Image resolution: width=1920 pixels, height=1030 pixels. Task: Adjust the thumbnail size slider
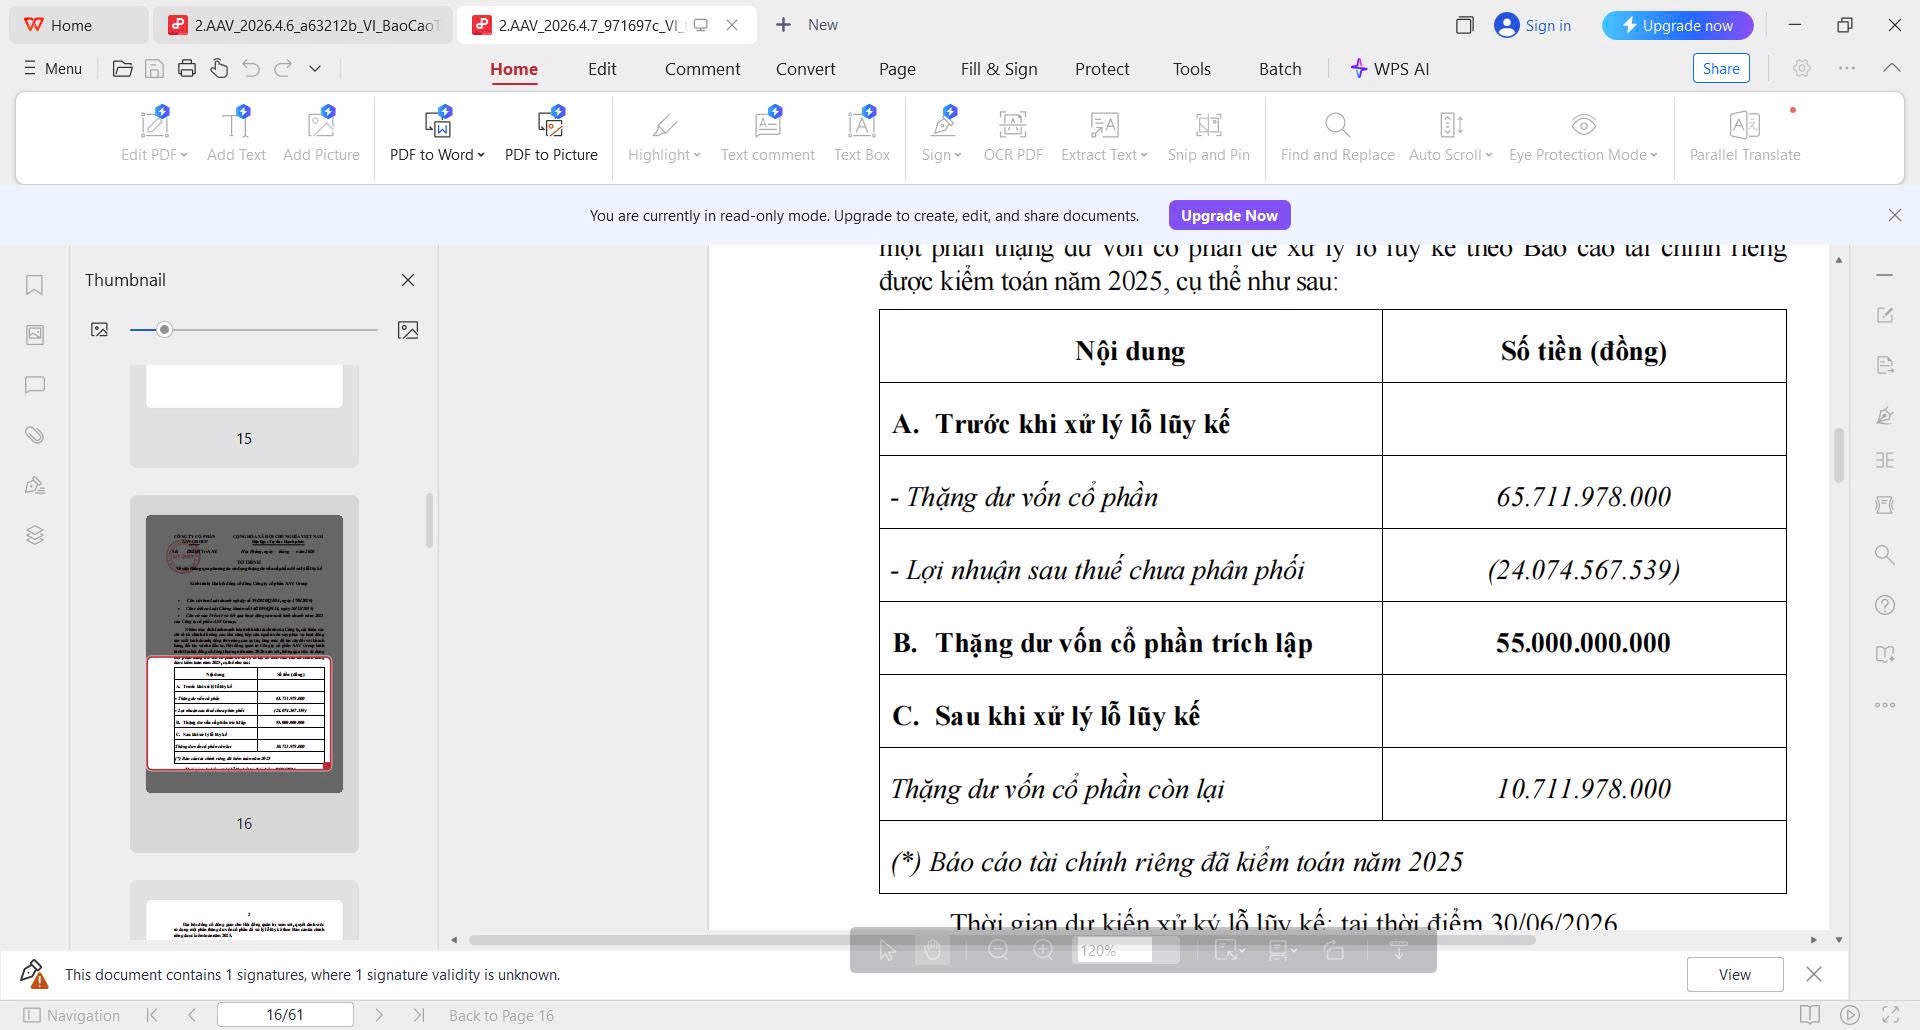(x=165, y=329)
